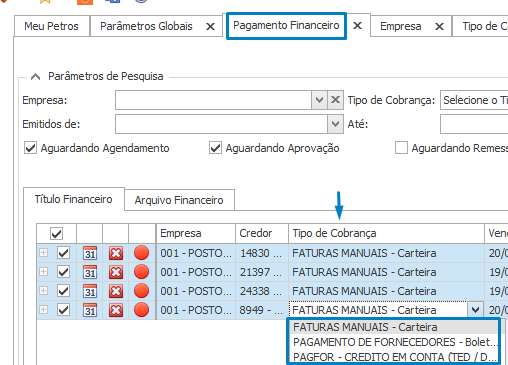Toggle Aguardando Agendamento checkbox

coord(30,148)
